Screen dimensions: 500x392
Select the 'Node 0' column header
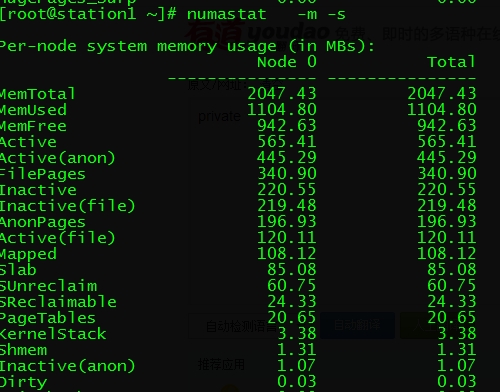pyautogui.click(x=287, y=62)
